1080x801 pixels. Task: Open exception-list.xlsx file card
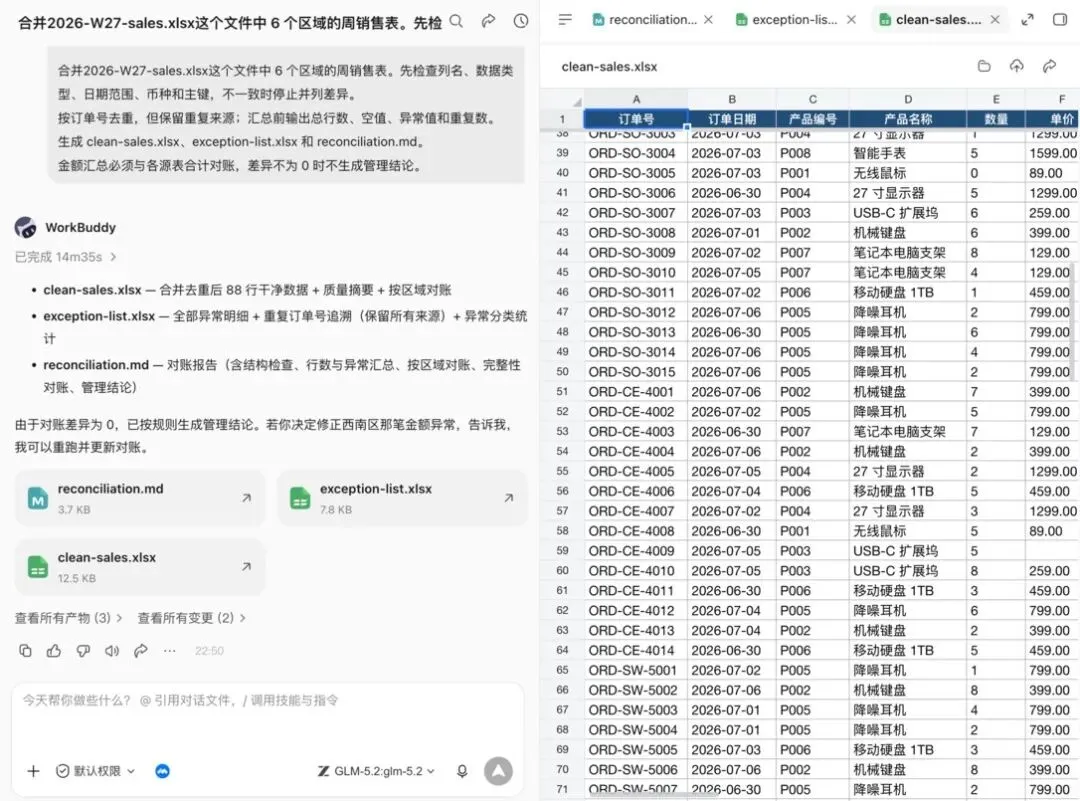tap(402, 498)
